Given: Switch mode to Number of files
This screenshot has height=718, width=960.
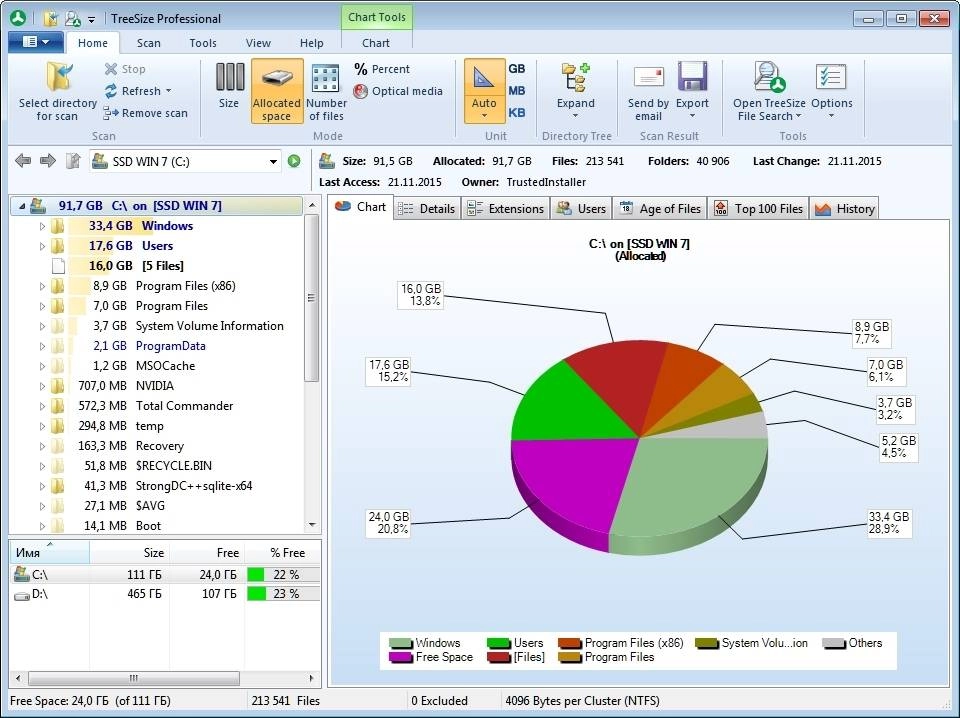Looking at the screenshot, I should pyautogui.click(x=326, y=92).
